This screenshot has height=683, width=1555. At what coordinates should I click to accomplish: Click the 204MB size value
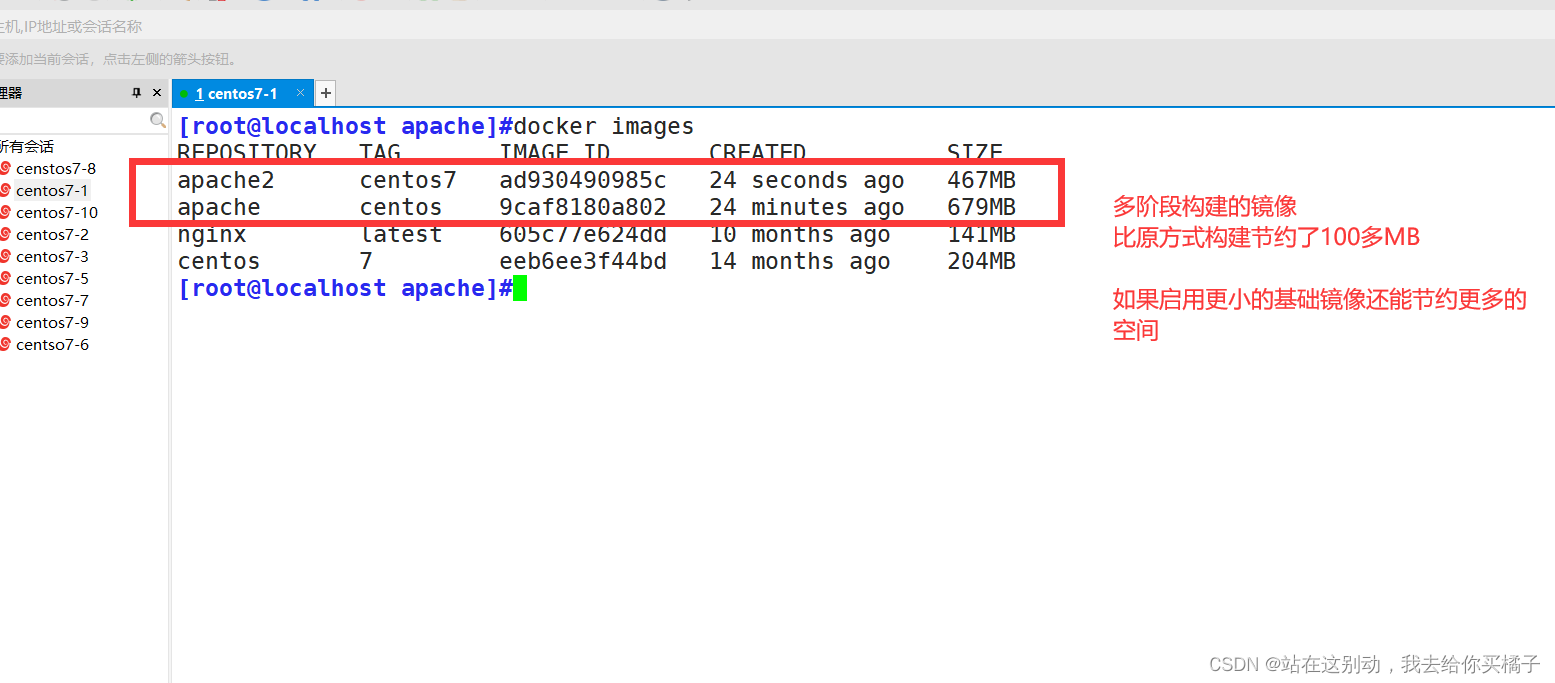click(981, 261)
